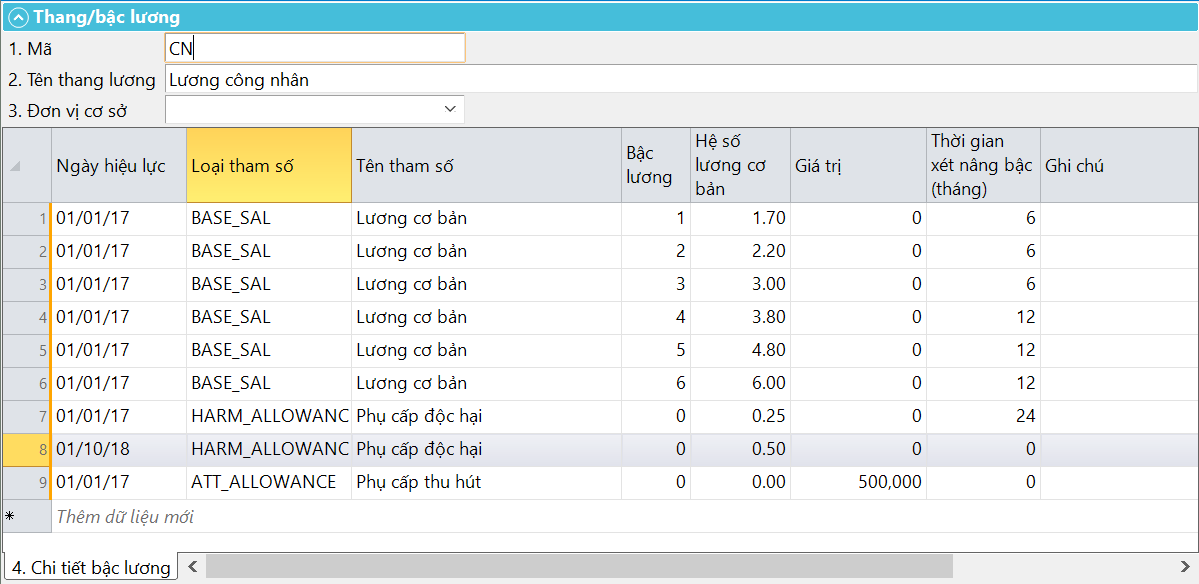Image resolution: width=1199 pixels, height=584 pixels.
Task: Select row 1 header
Action: 26,218
